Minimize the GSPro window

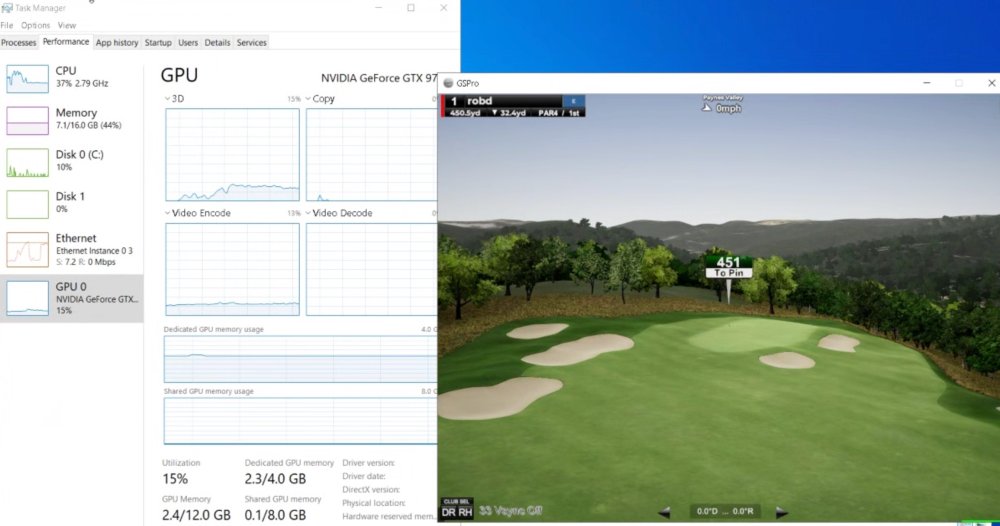coord(927,83)
